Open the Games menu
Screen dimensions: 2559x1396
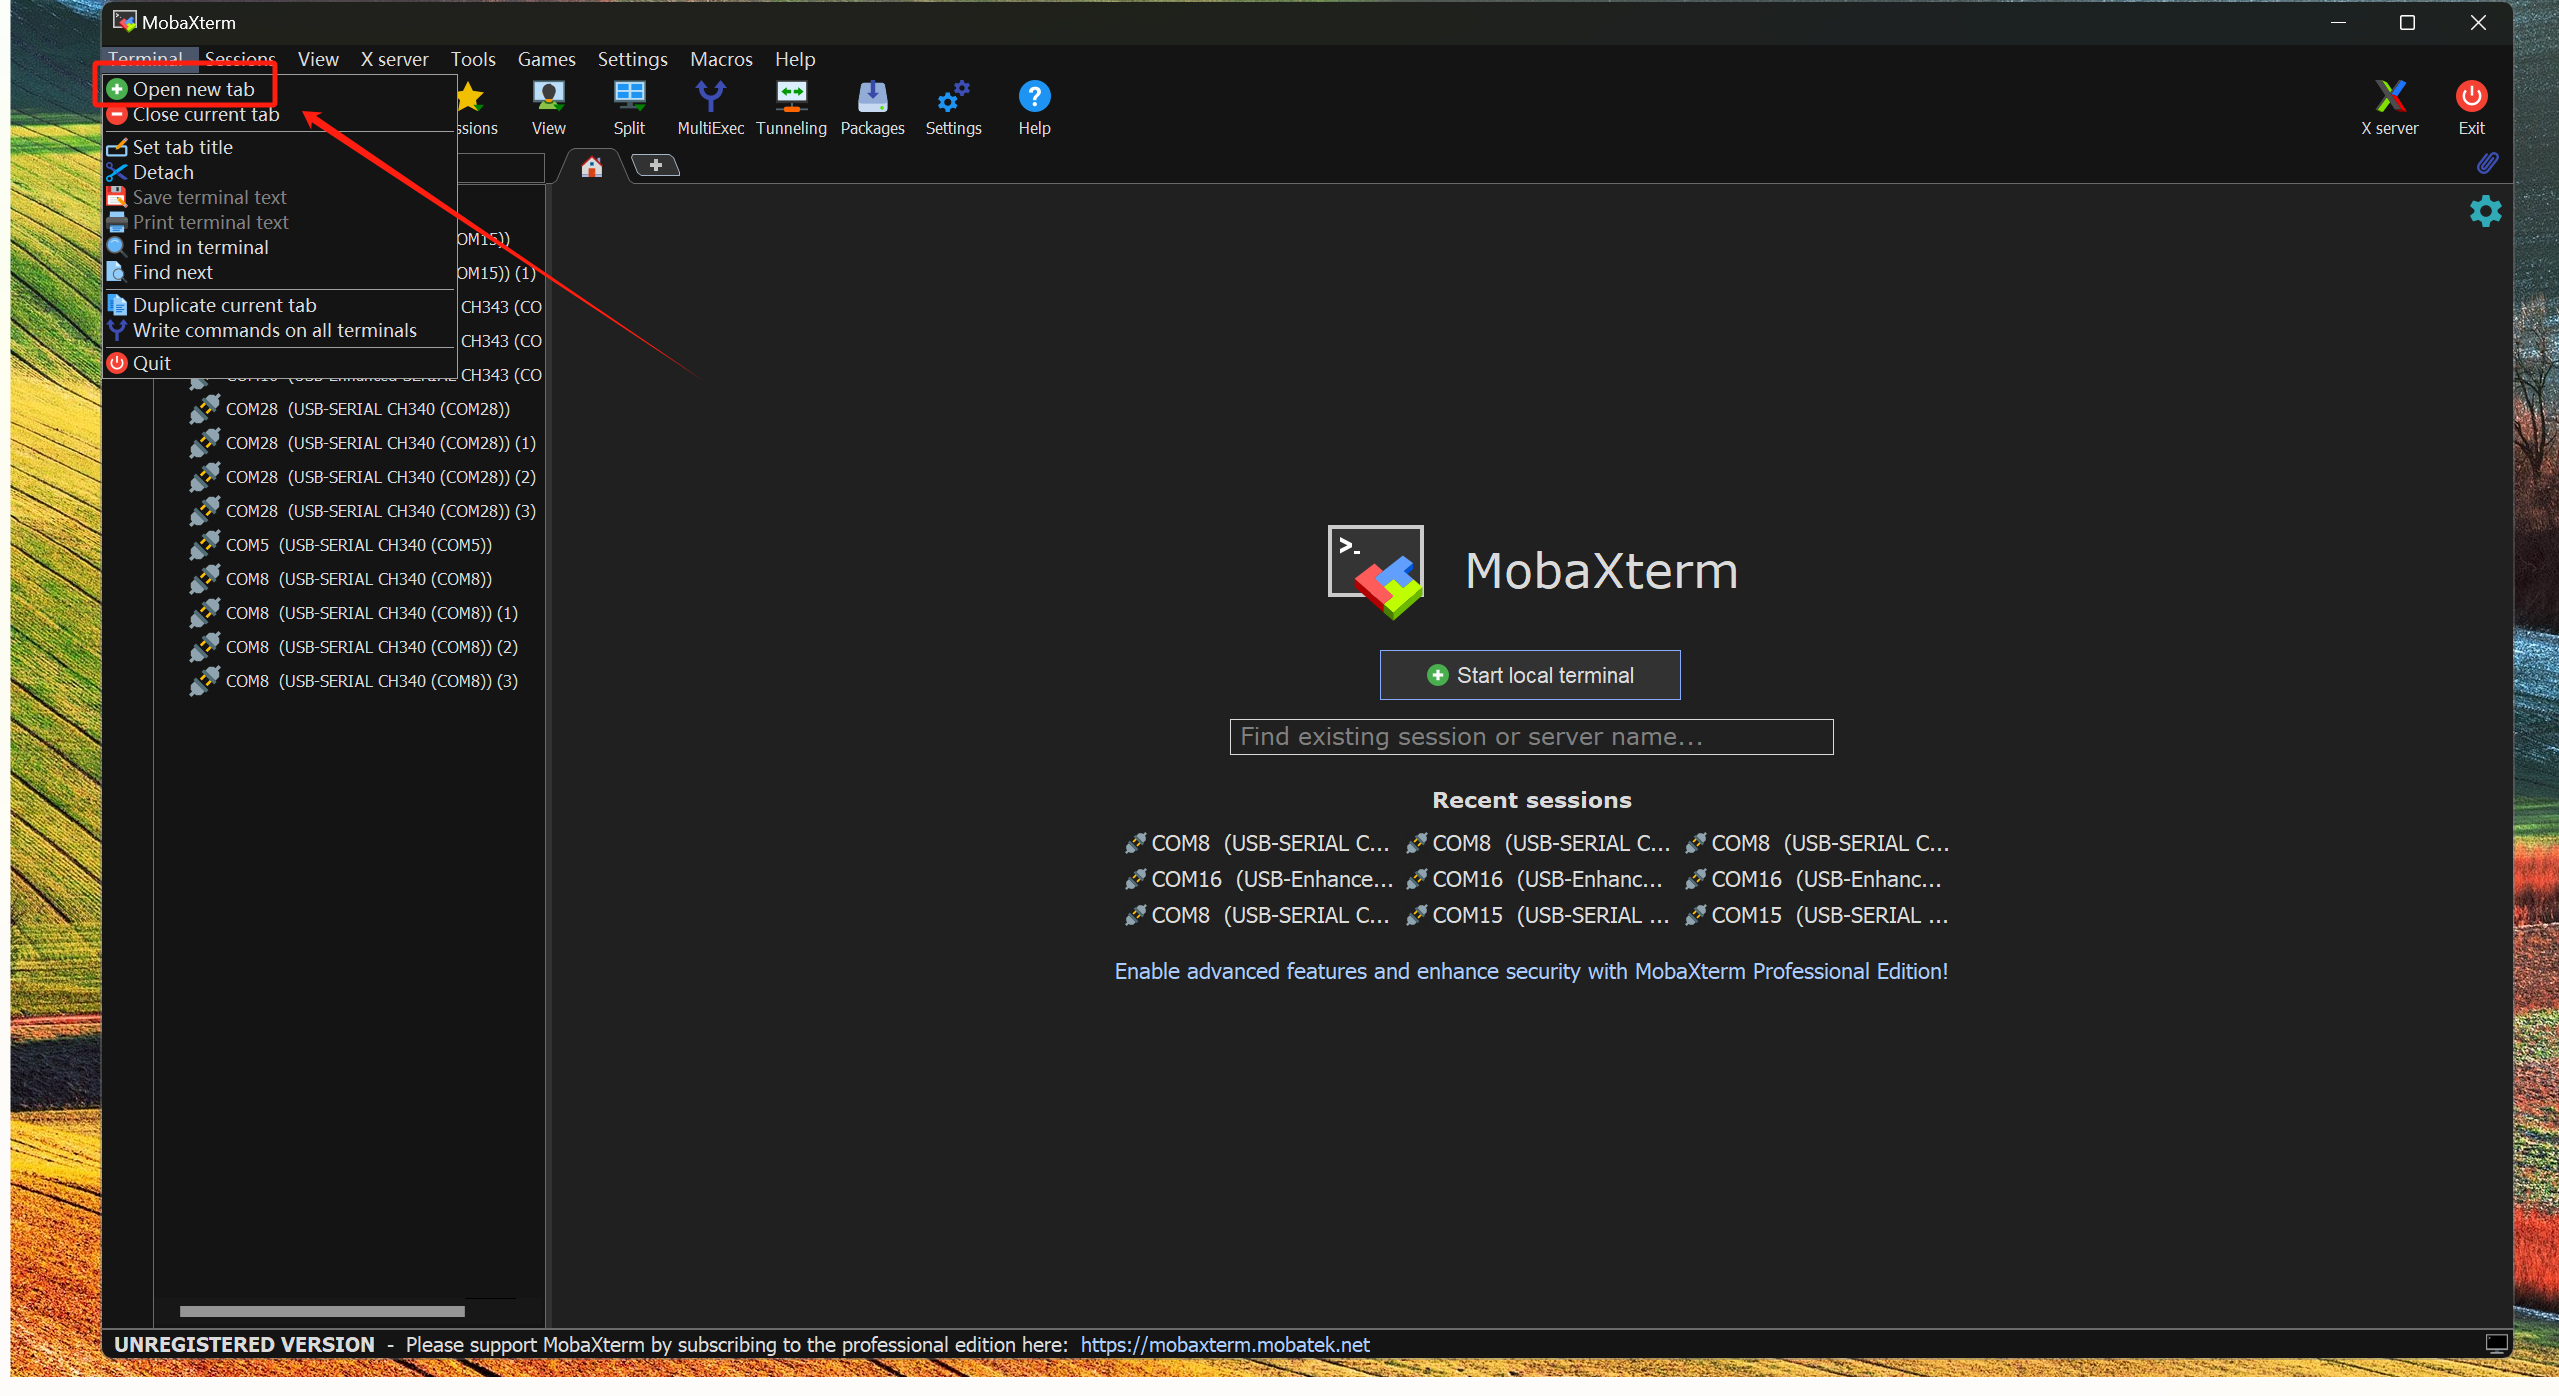tap(546, 59)
